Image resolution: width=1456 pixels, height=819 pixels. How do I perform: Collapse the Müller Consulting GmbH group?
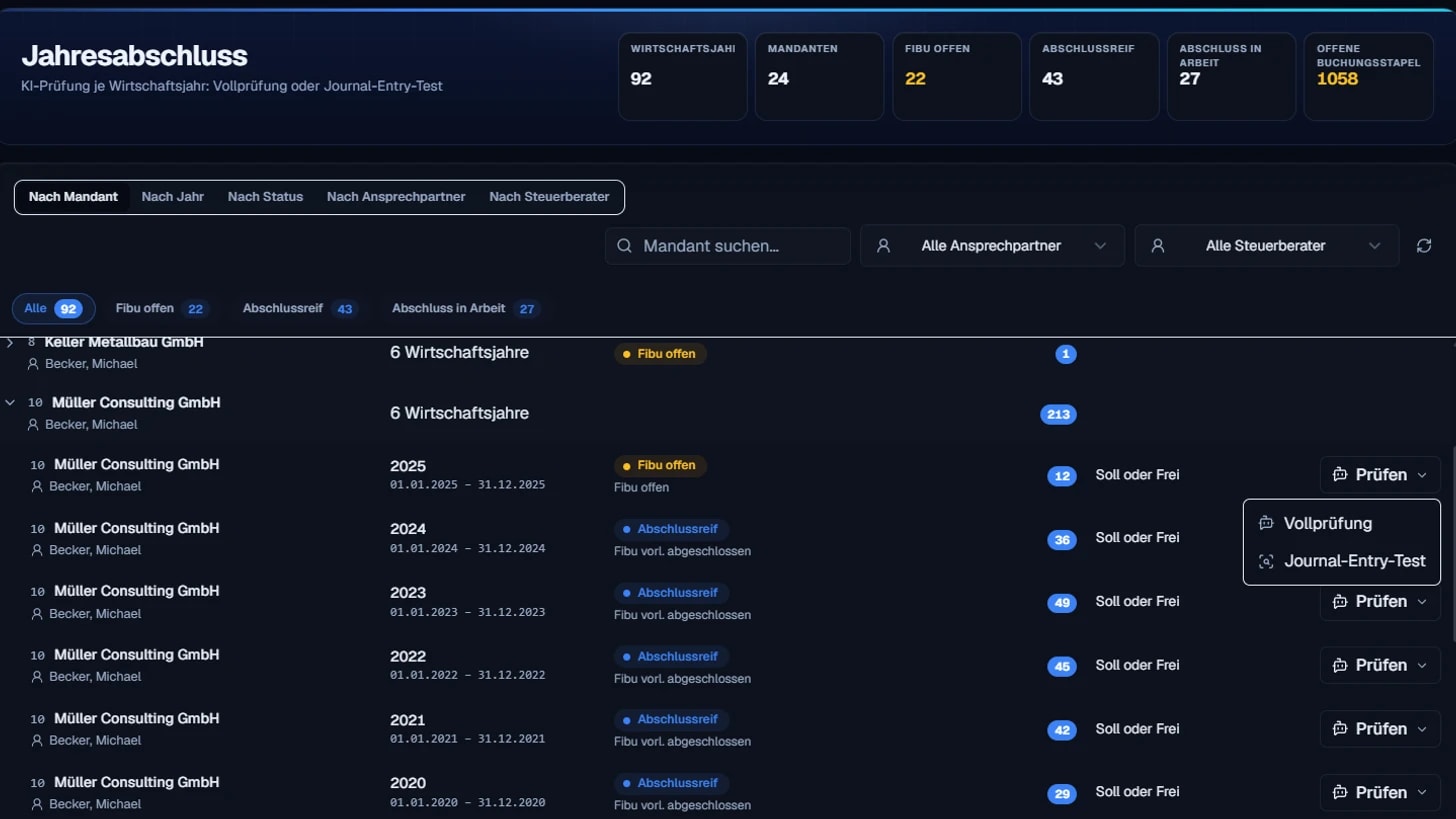click(x=10, y=402)
